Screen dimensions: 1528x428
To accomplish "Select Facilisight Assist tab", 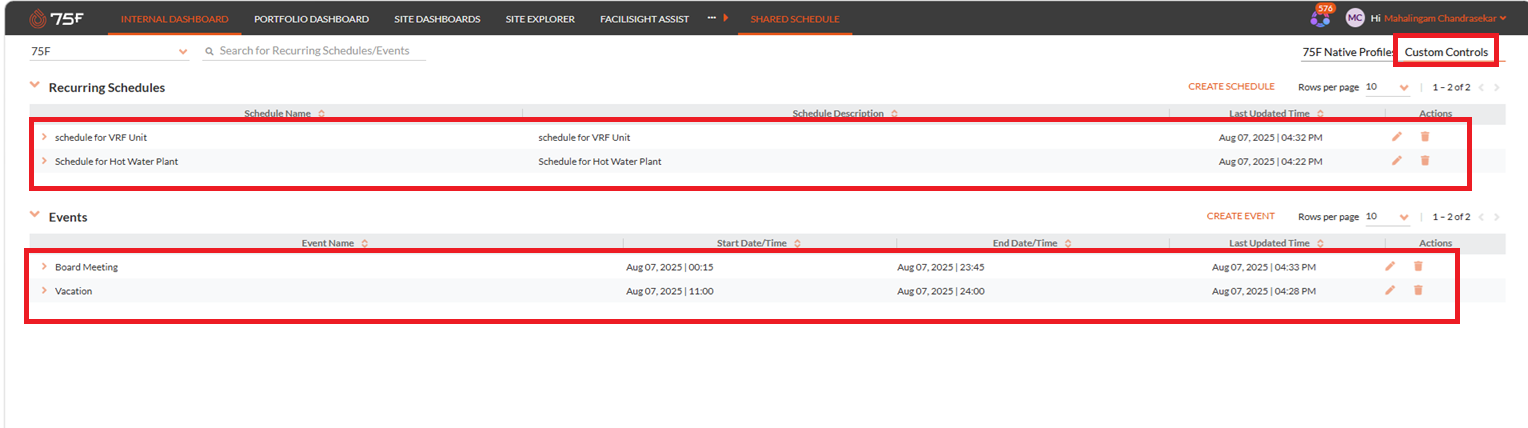I will coord(644,18).
